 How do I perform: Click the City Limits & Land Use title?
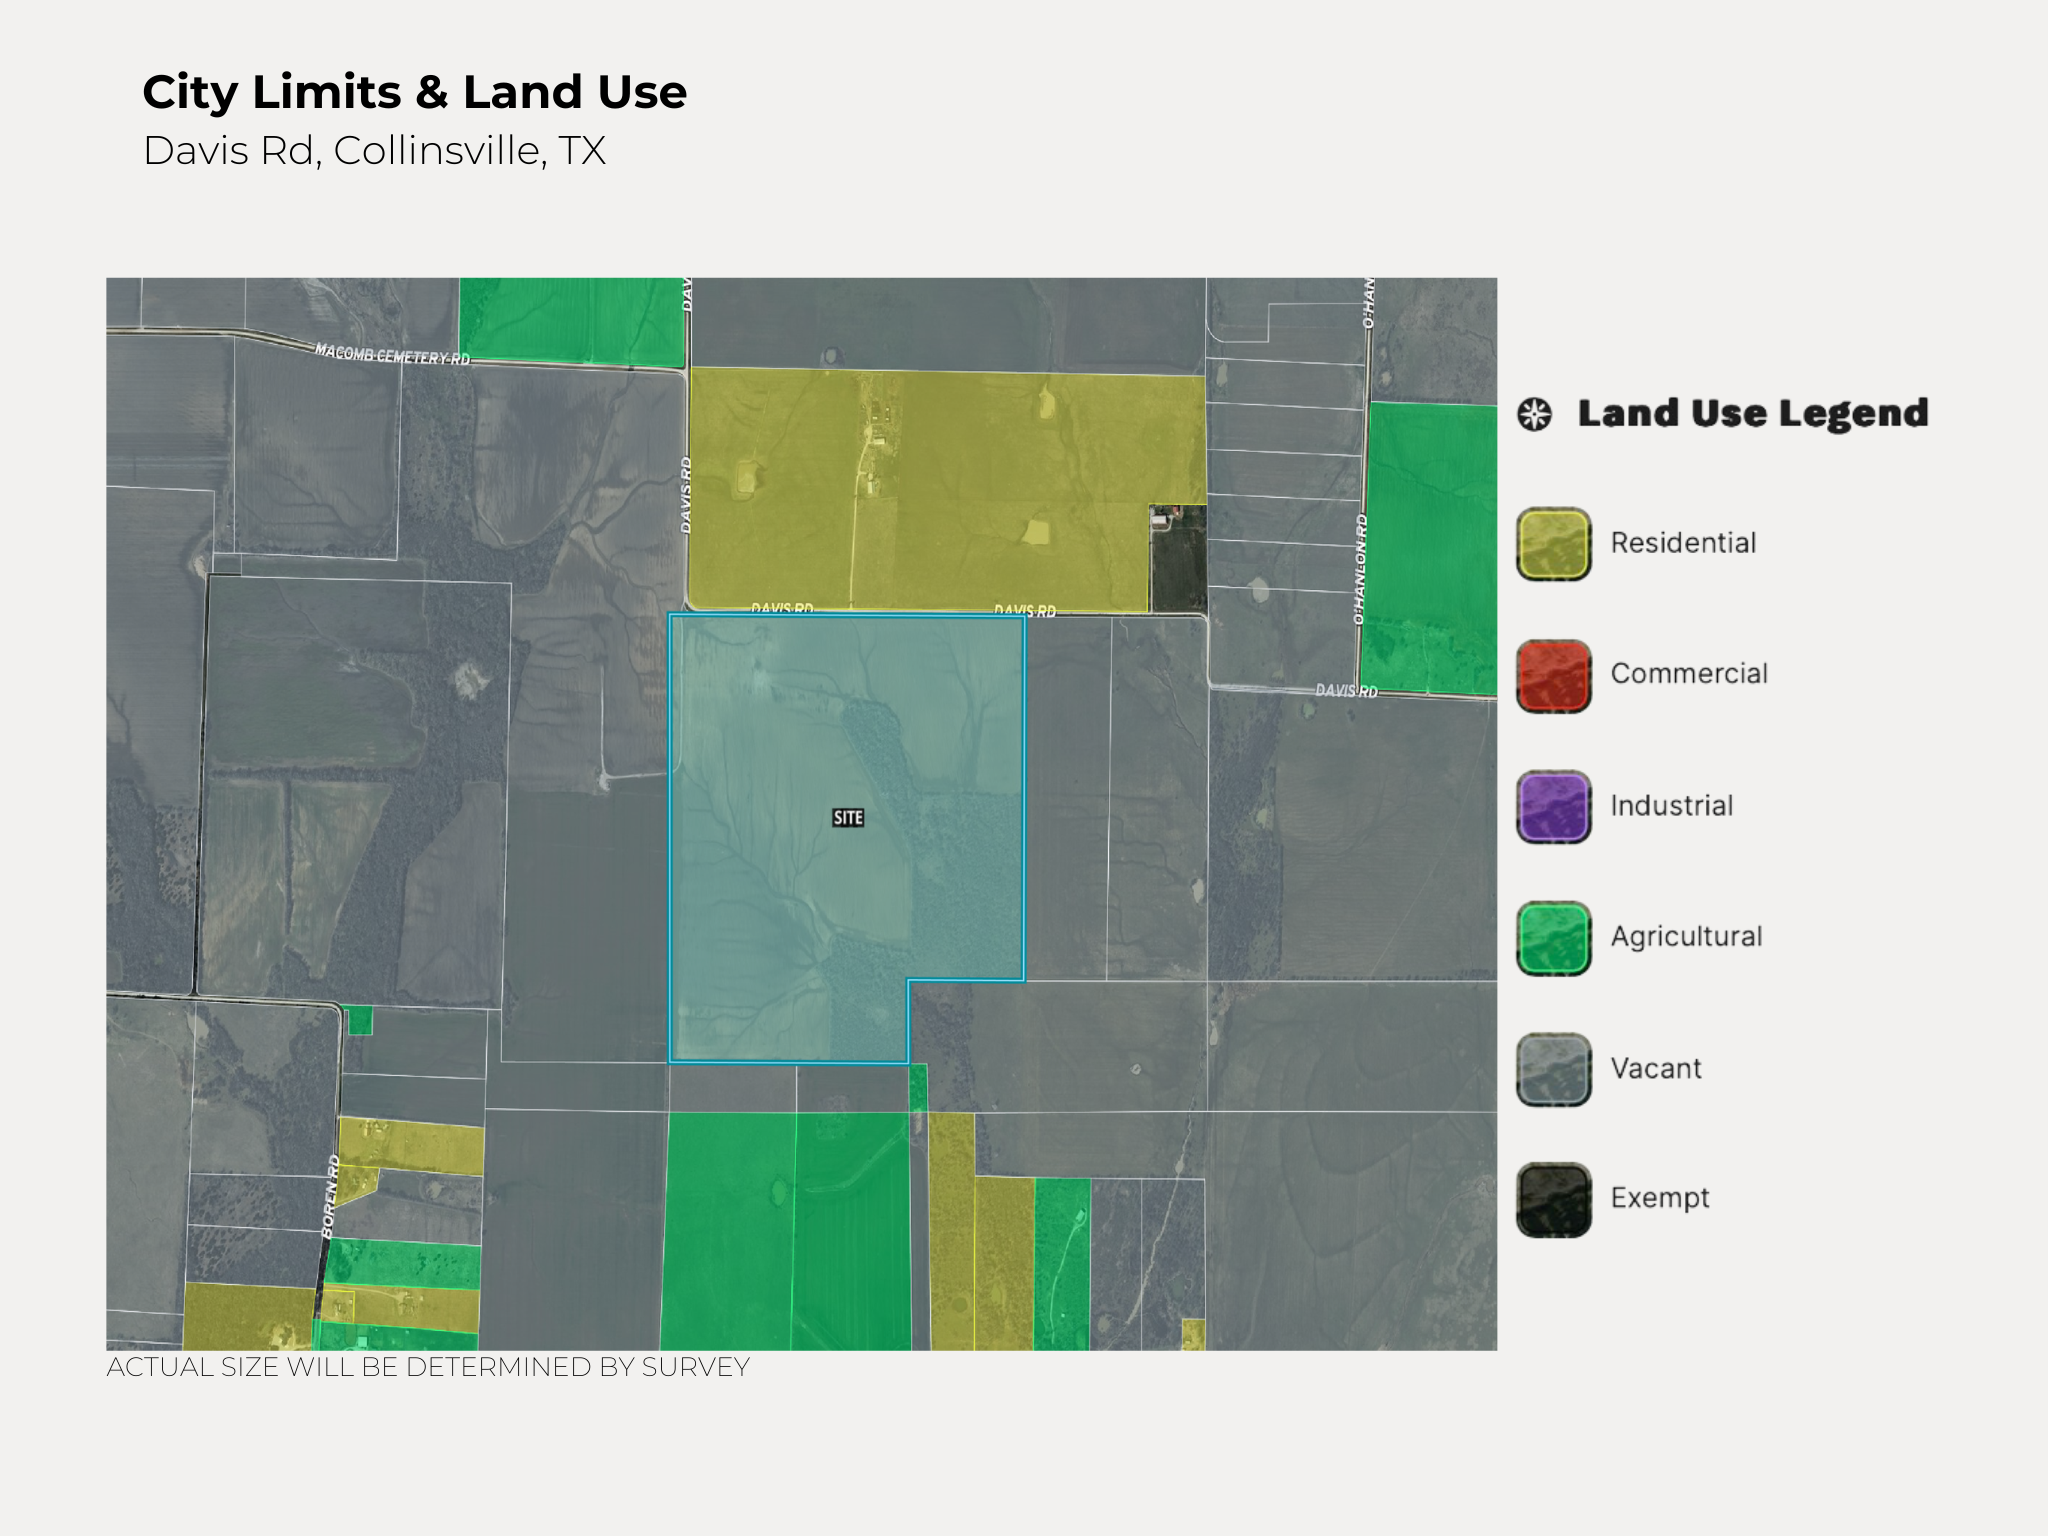click(x=414, y=92)
